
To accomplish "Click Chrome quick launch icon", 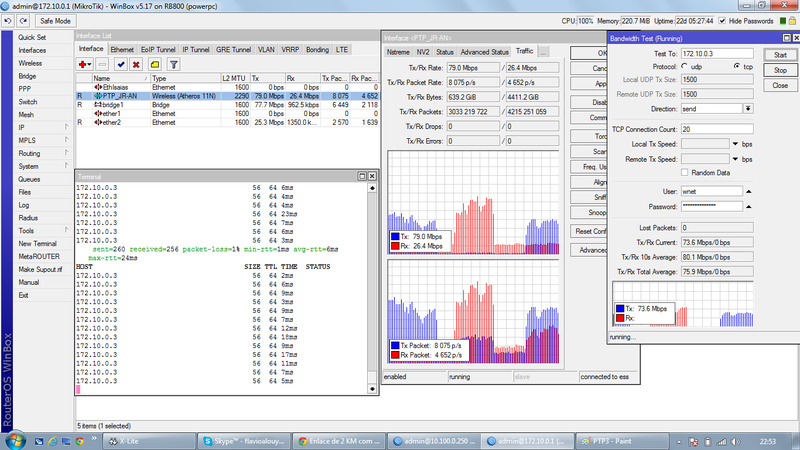I will pos(80,441).
